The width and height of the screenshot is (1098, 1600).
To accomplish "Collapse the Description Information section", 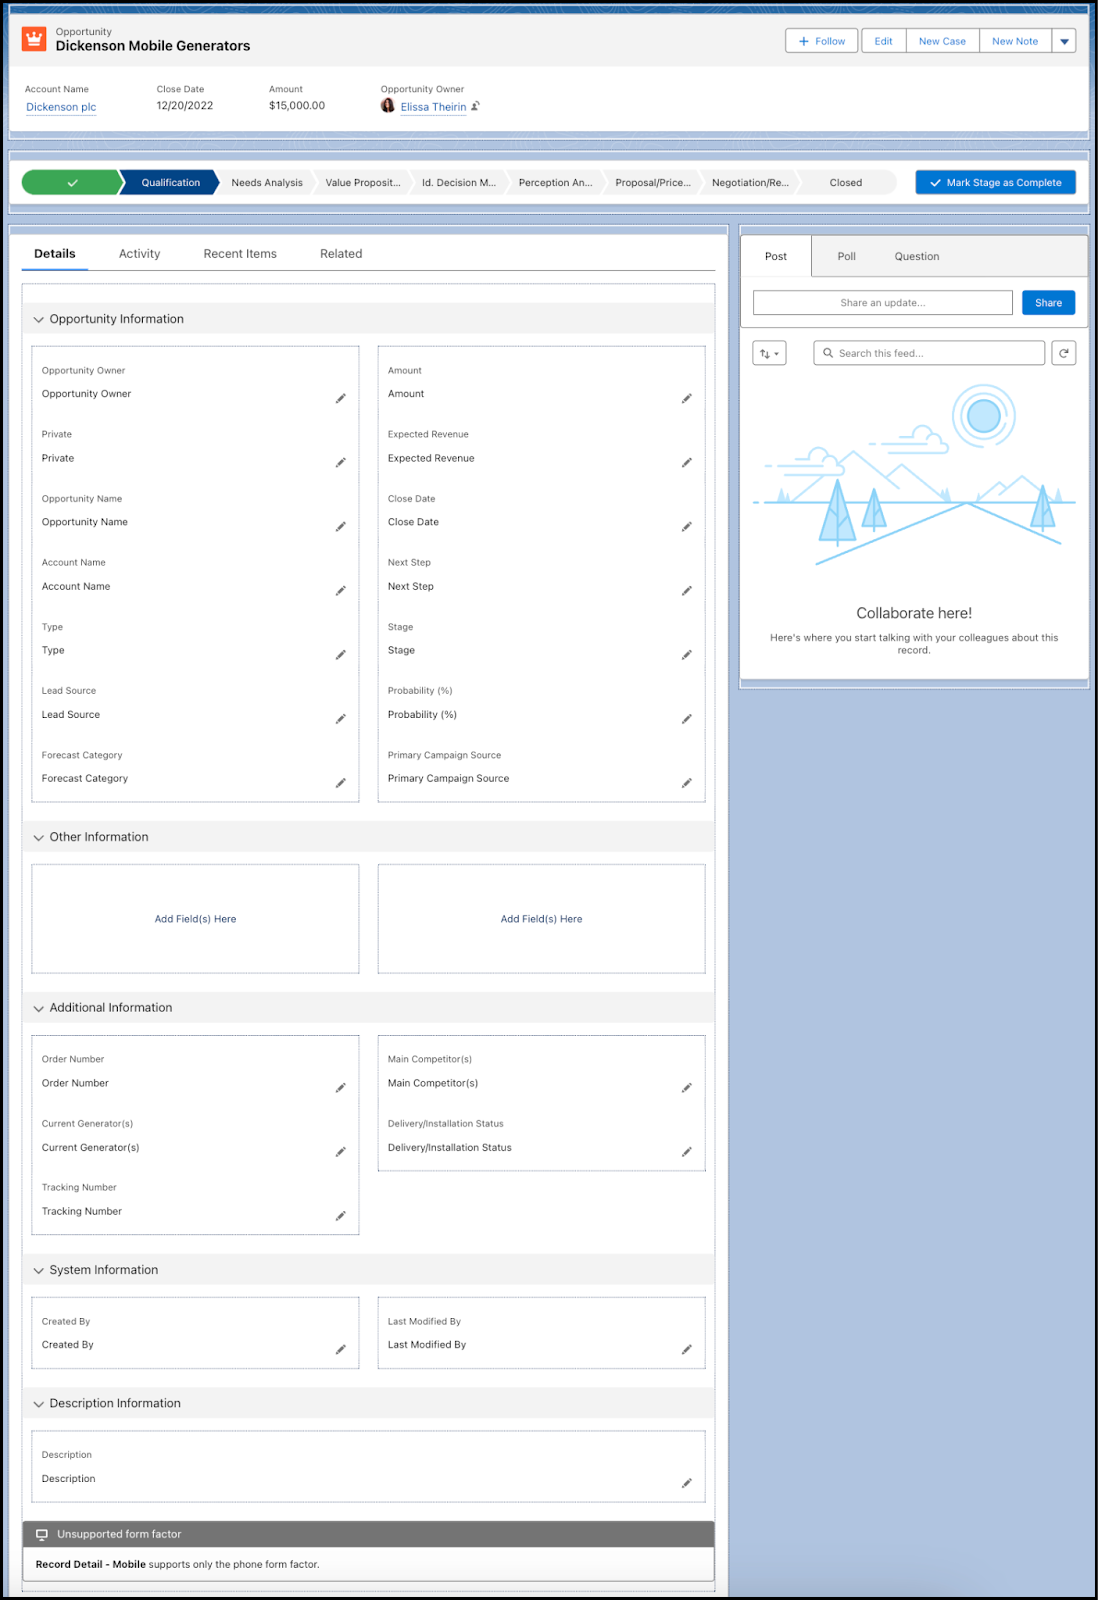I will [x=39, y=1404].
